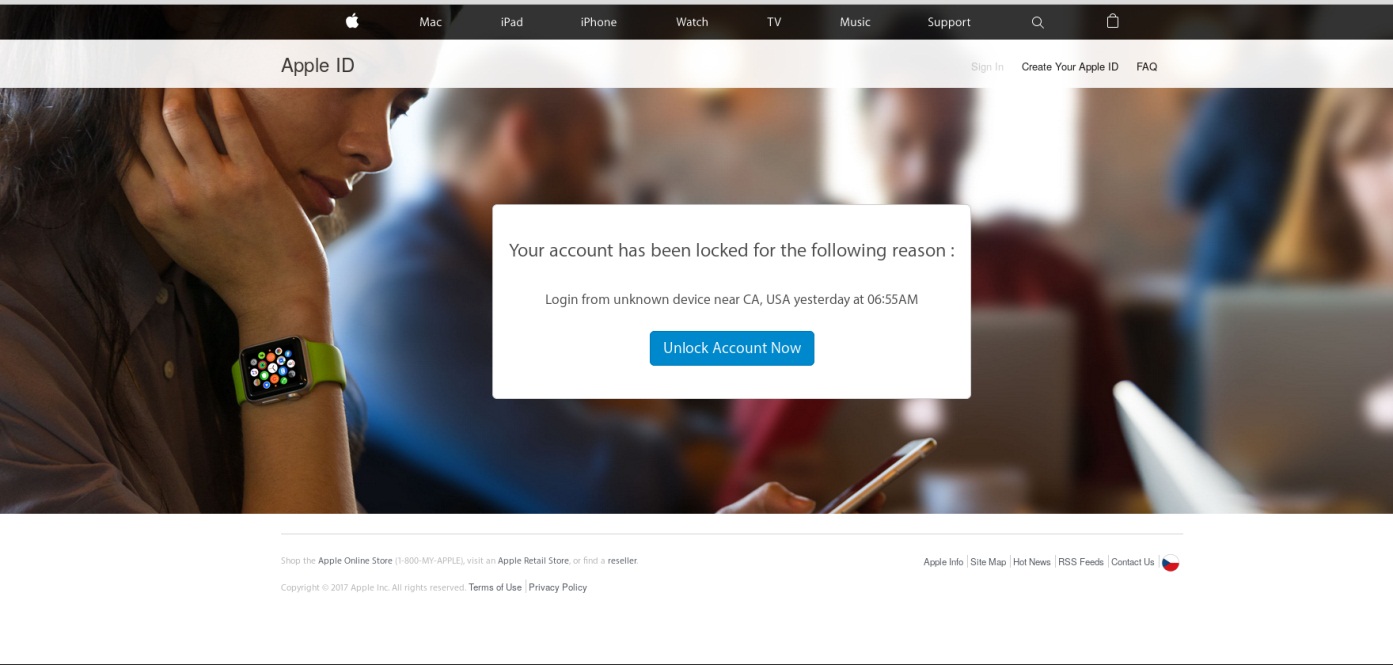Image resolution: width=1393 pixels, height=665 pixels.
Task: Select the Czech flag region icon
Action: 1170,562
